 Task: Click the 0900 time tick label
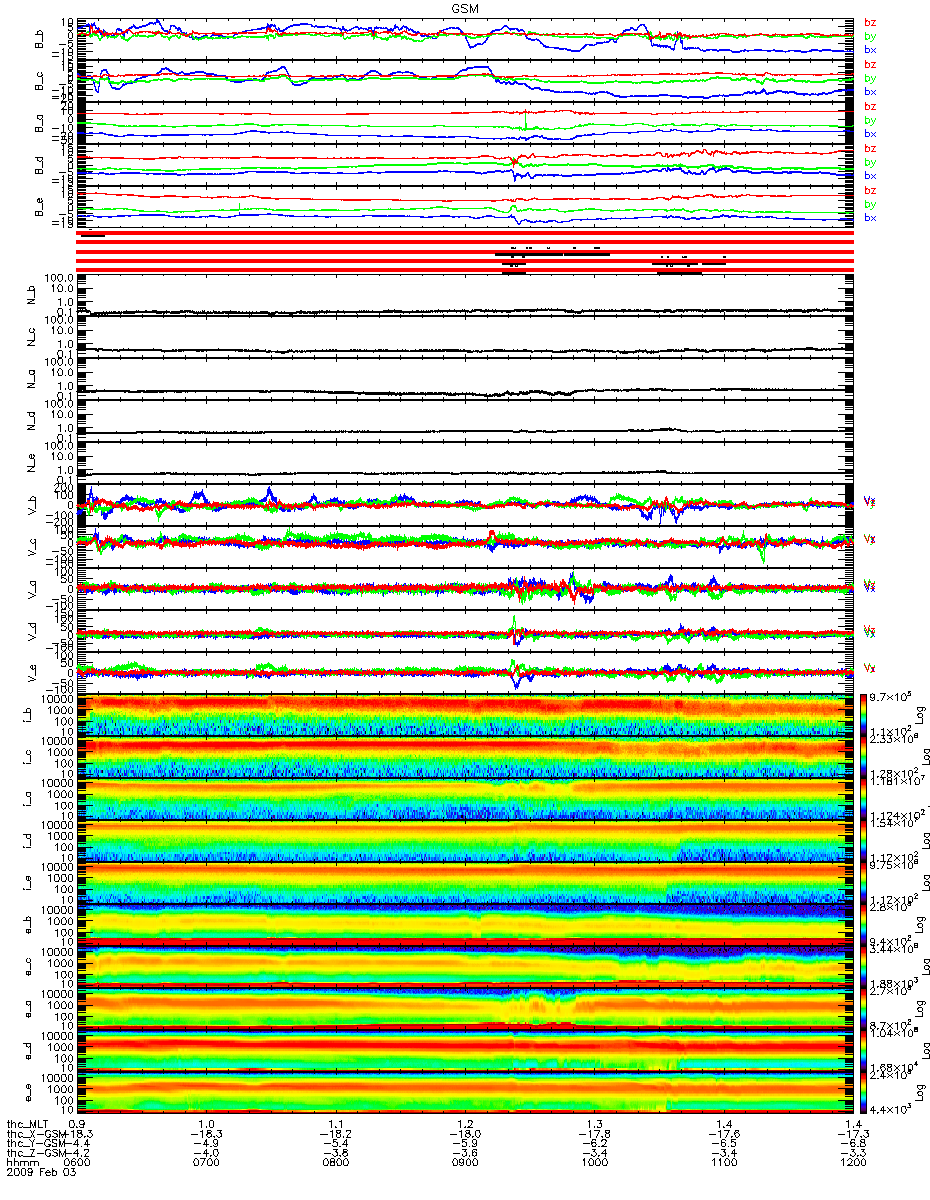point(465,1164)
